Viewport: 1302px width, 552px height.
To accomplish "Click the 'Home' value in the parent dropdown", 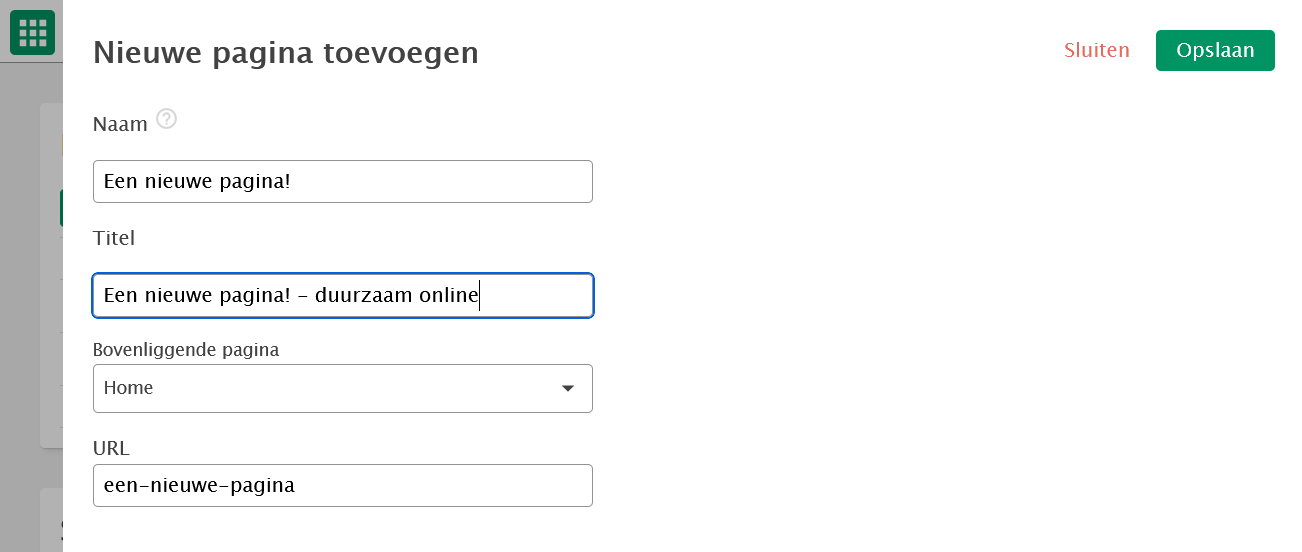I will pos(129,388).
